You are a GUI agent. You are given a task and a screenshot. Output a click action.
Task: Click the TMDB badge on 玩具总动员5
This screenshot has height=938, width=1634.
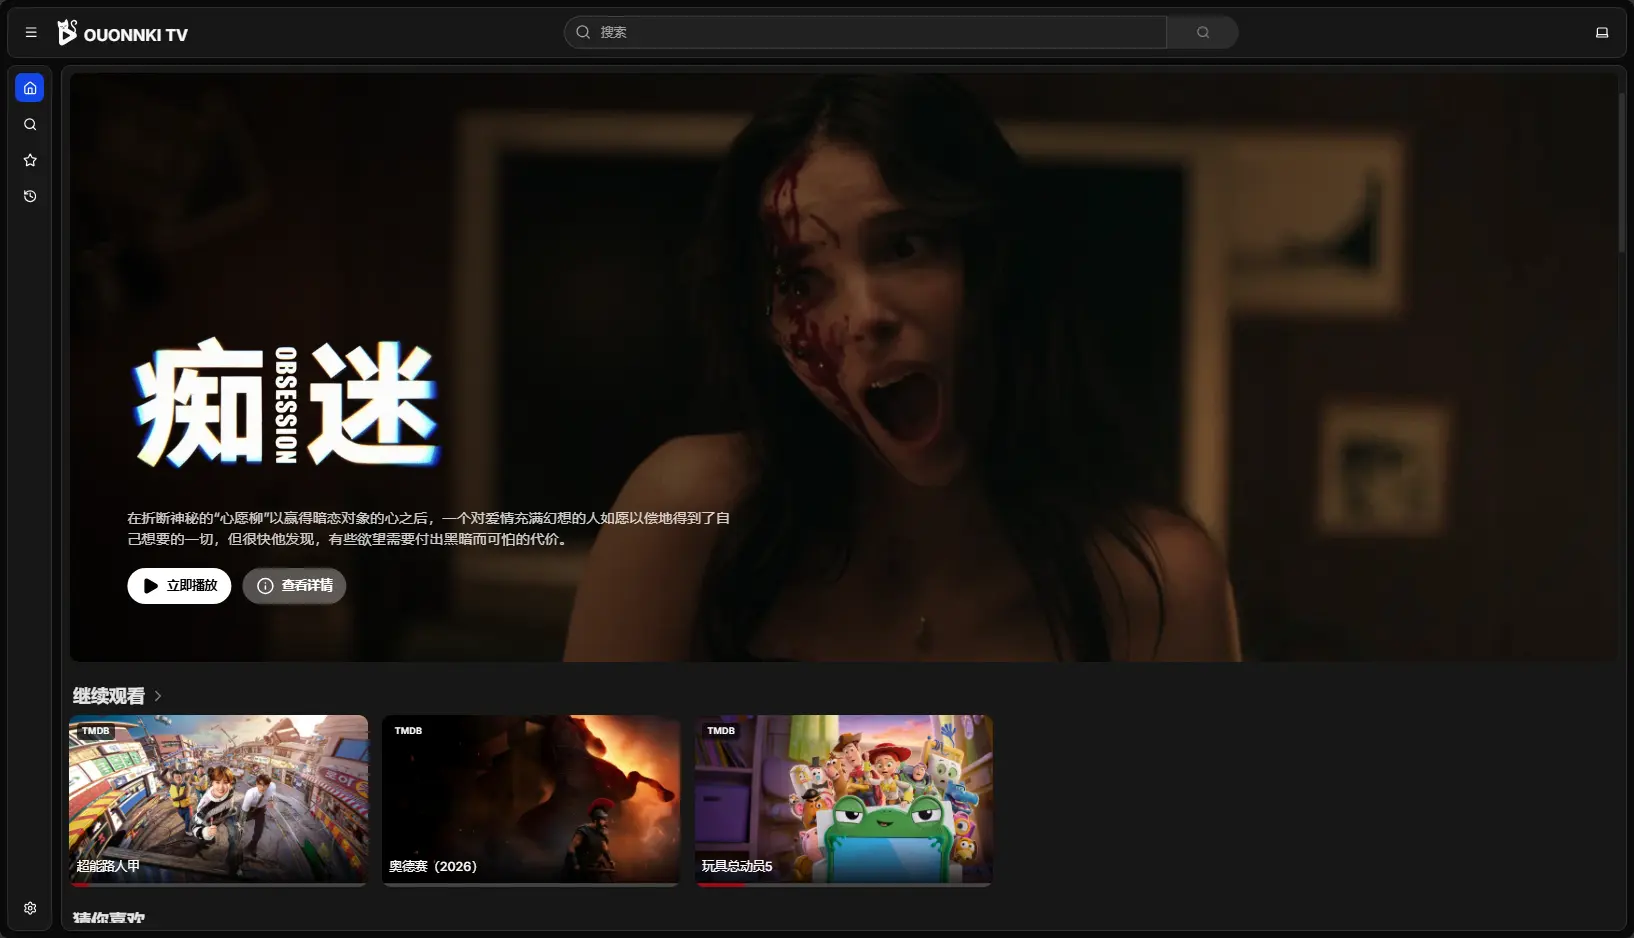[x=721, y=731]
